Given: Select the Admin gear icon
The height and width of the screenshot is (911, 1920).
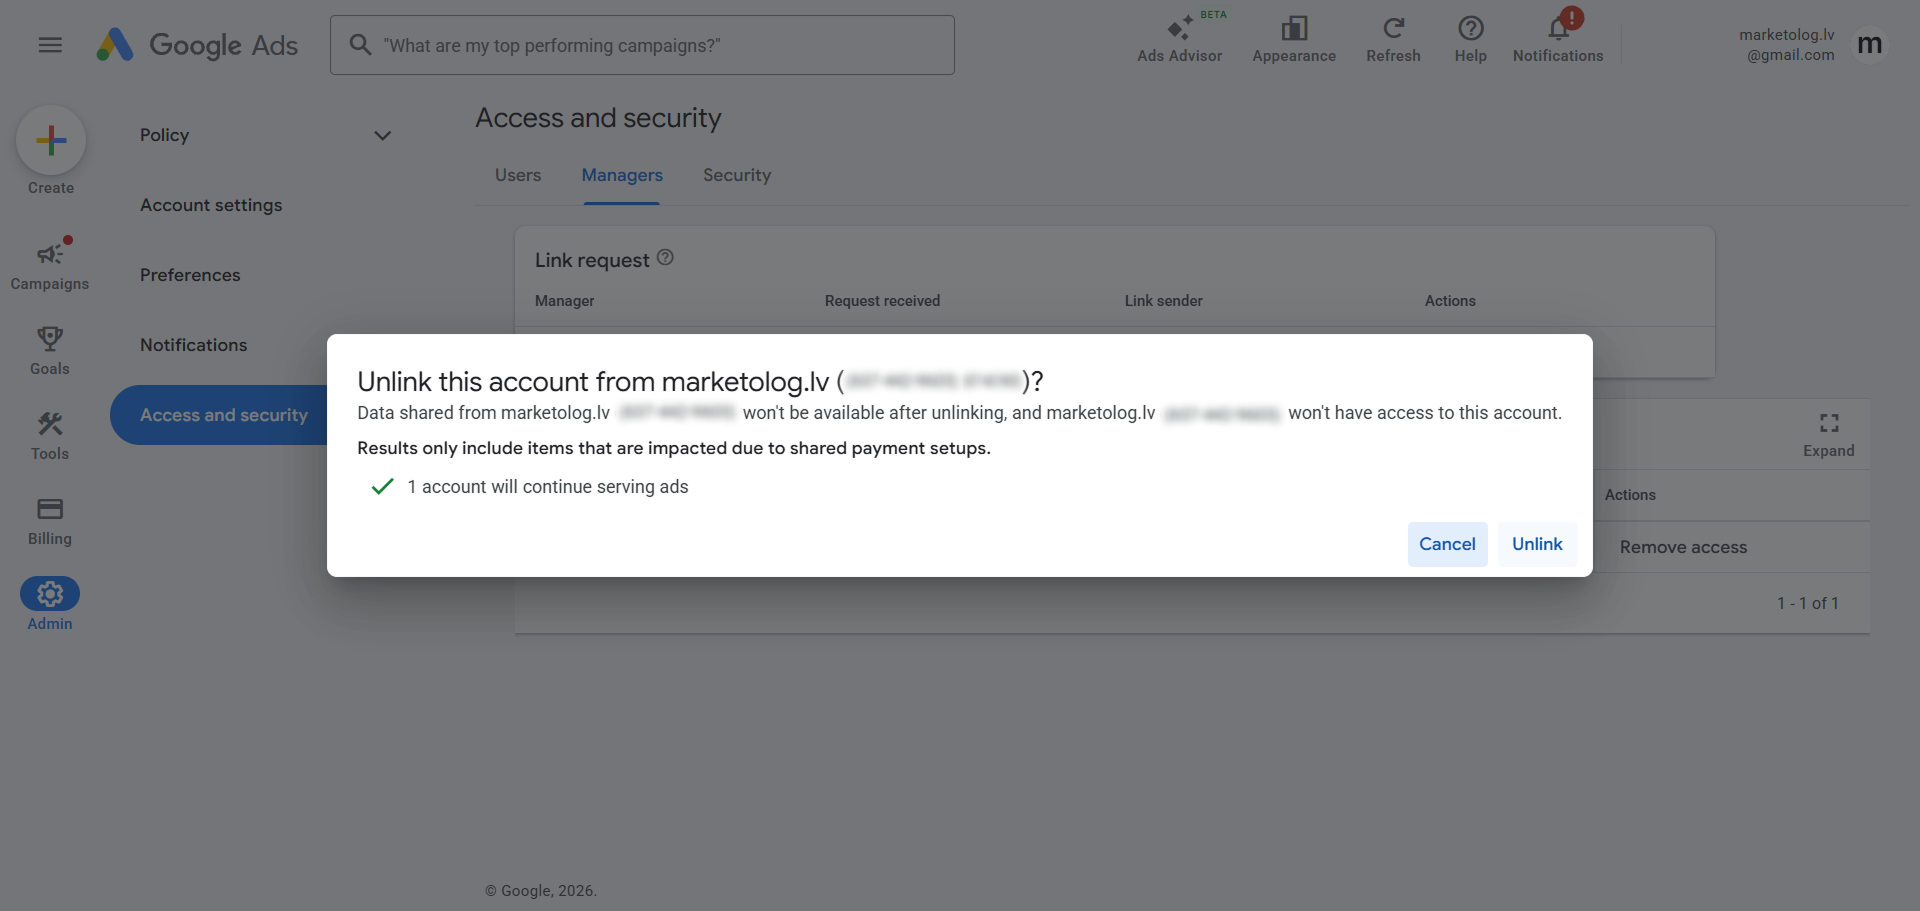Looking at the screenshot, I should pos(50,594).
